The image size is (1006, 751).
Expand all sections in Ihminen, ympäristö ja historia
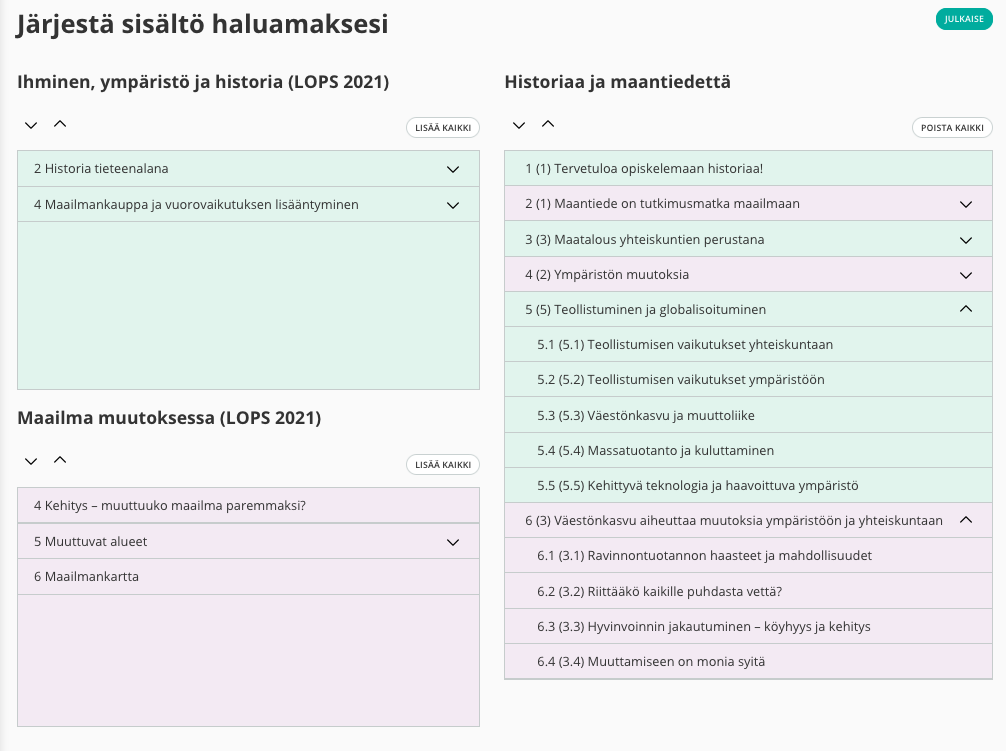31,125
